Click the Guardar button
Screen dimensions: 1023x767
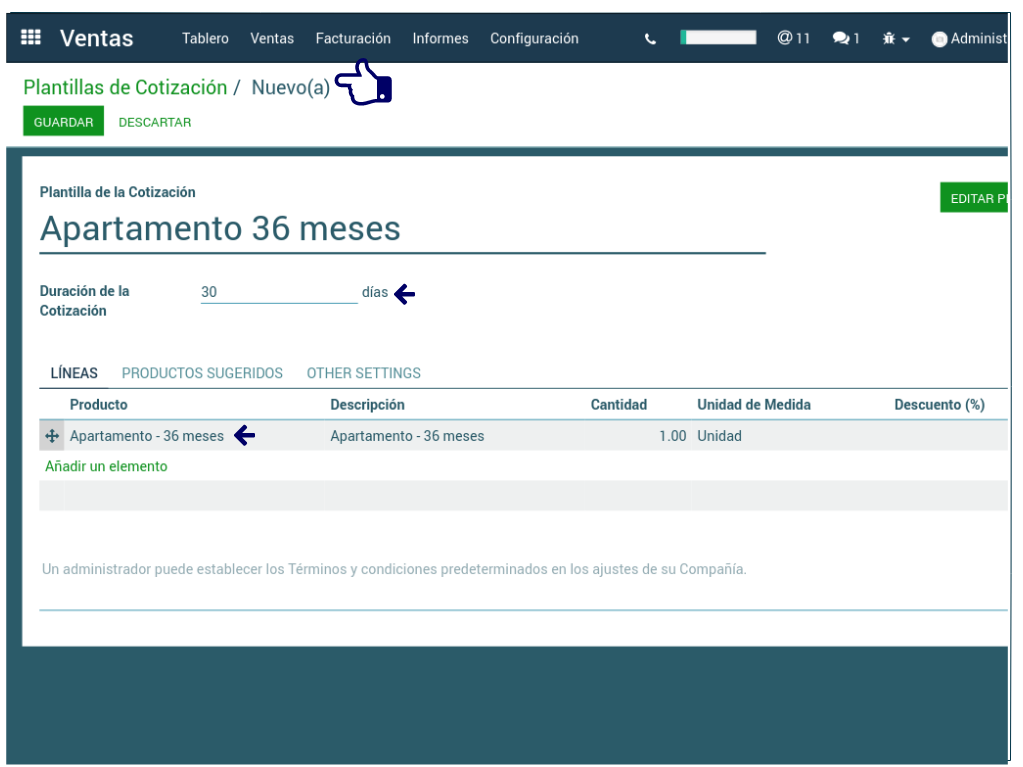pos(63,122)
